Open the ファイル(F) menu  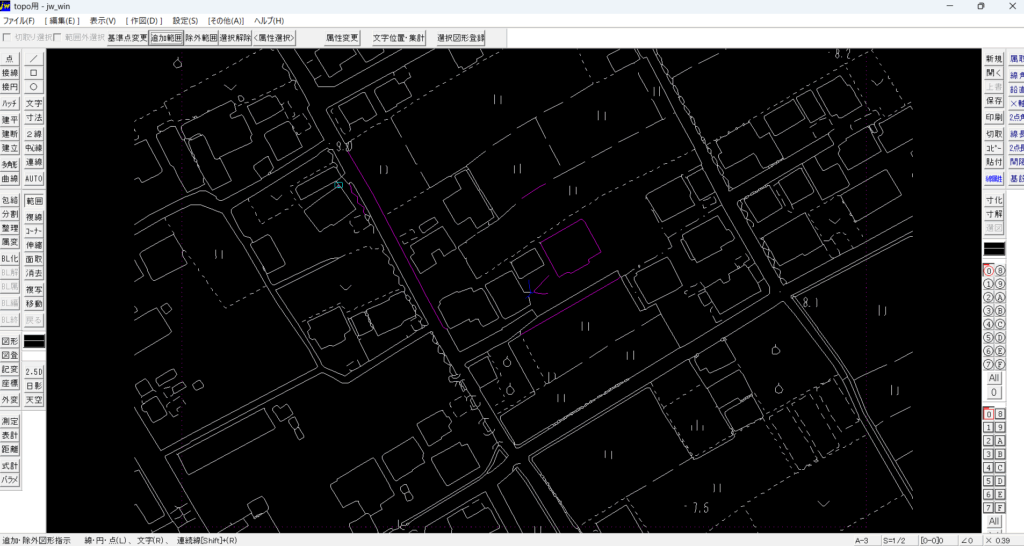pos(19,21)
